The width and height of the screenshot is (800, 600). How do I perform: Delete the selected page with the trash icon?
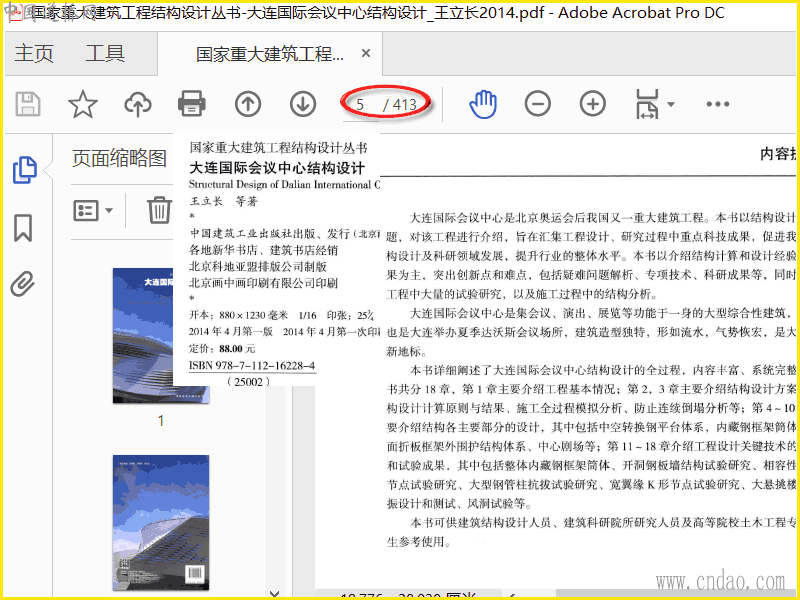(x=159, y=210)
